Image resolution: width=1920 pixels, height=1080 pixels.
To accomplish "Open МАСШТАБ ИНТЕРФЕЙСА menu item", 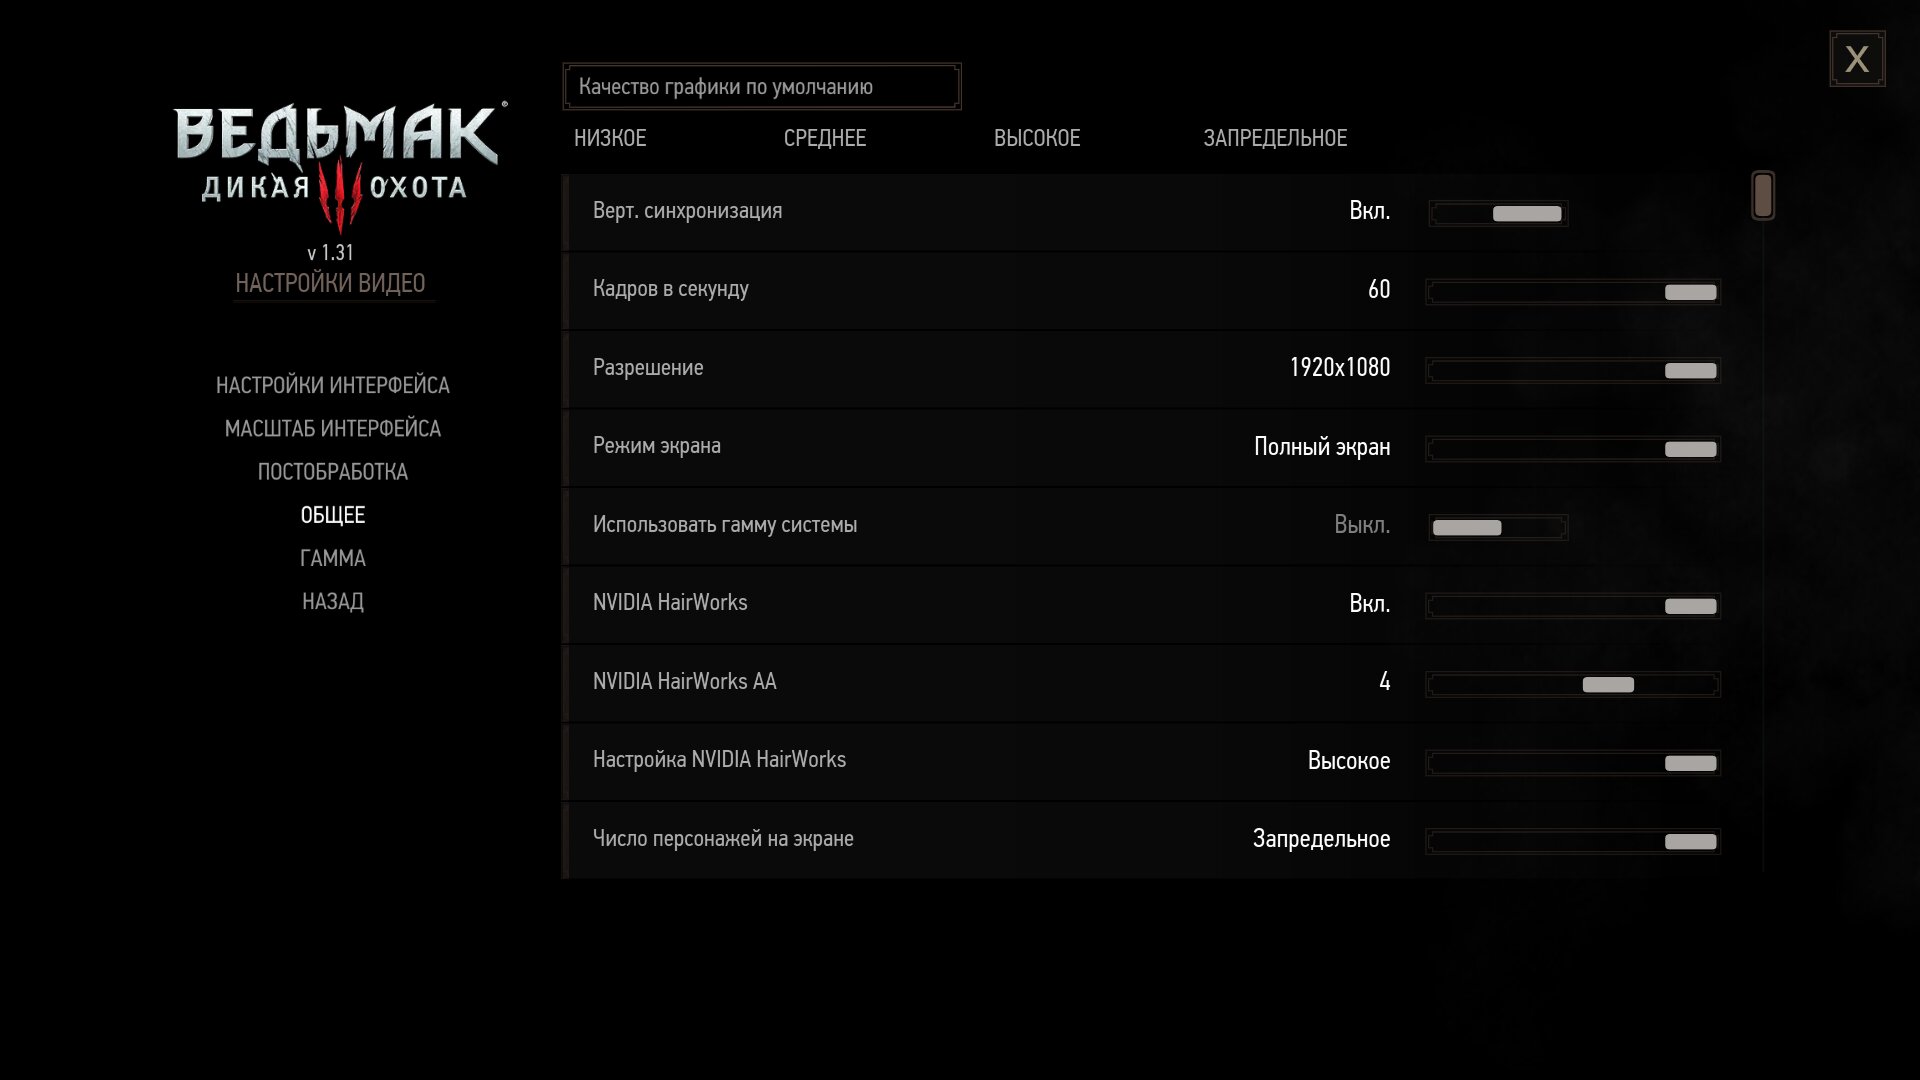I will 333,428.
